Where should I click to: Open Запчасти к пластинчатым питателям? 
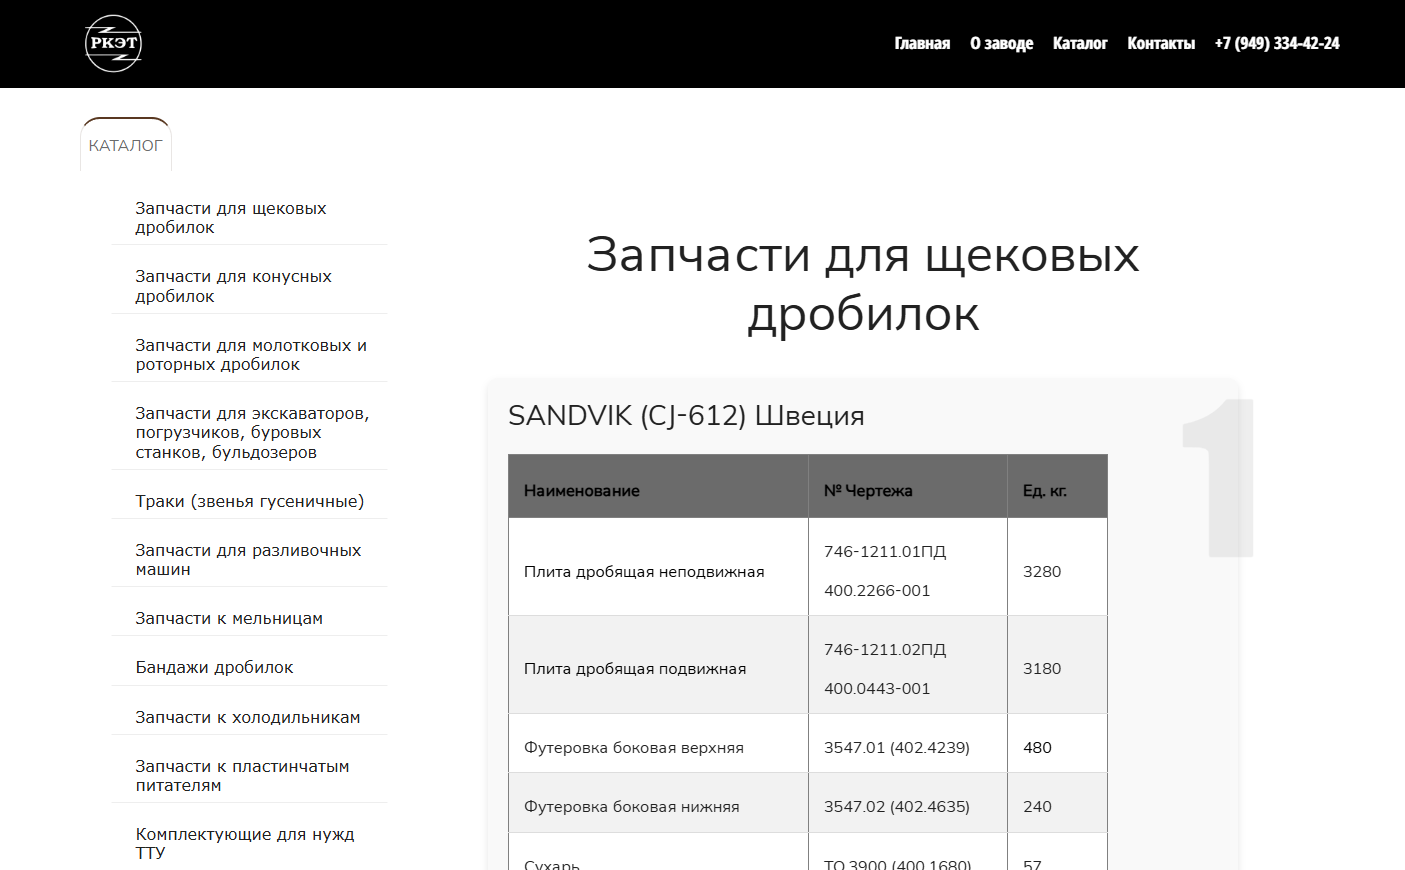(242, 775)
